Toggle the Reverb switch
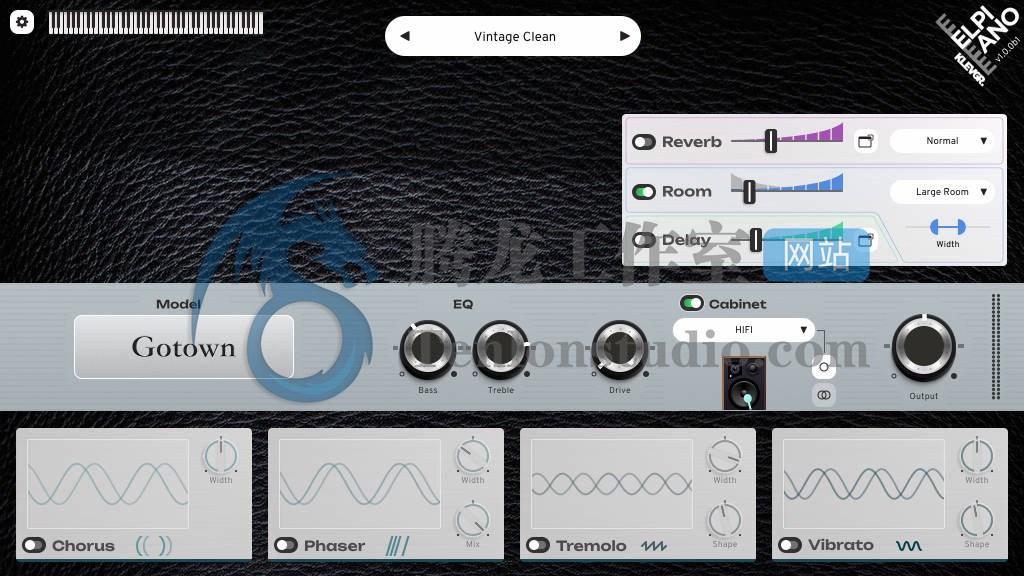This screenshot has width=1024, height=576. [644, 142]
